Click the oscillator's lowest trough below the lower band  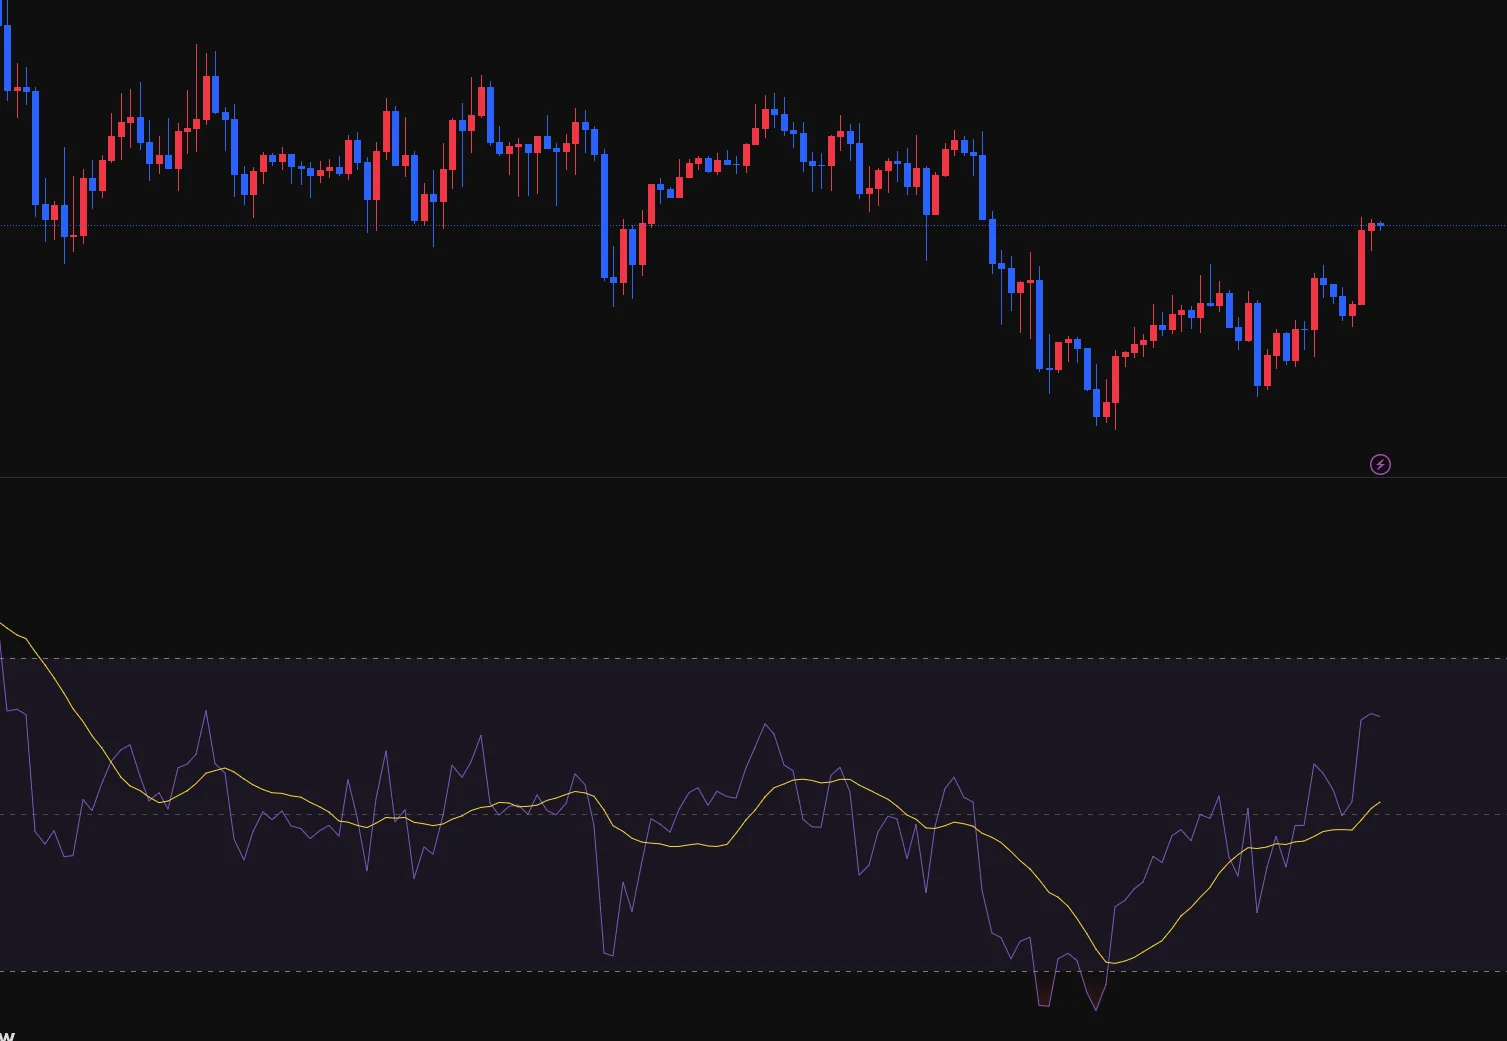pyautogui.click(x=1096, y=1009)
